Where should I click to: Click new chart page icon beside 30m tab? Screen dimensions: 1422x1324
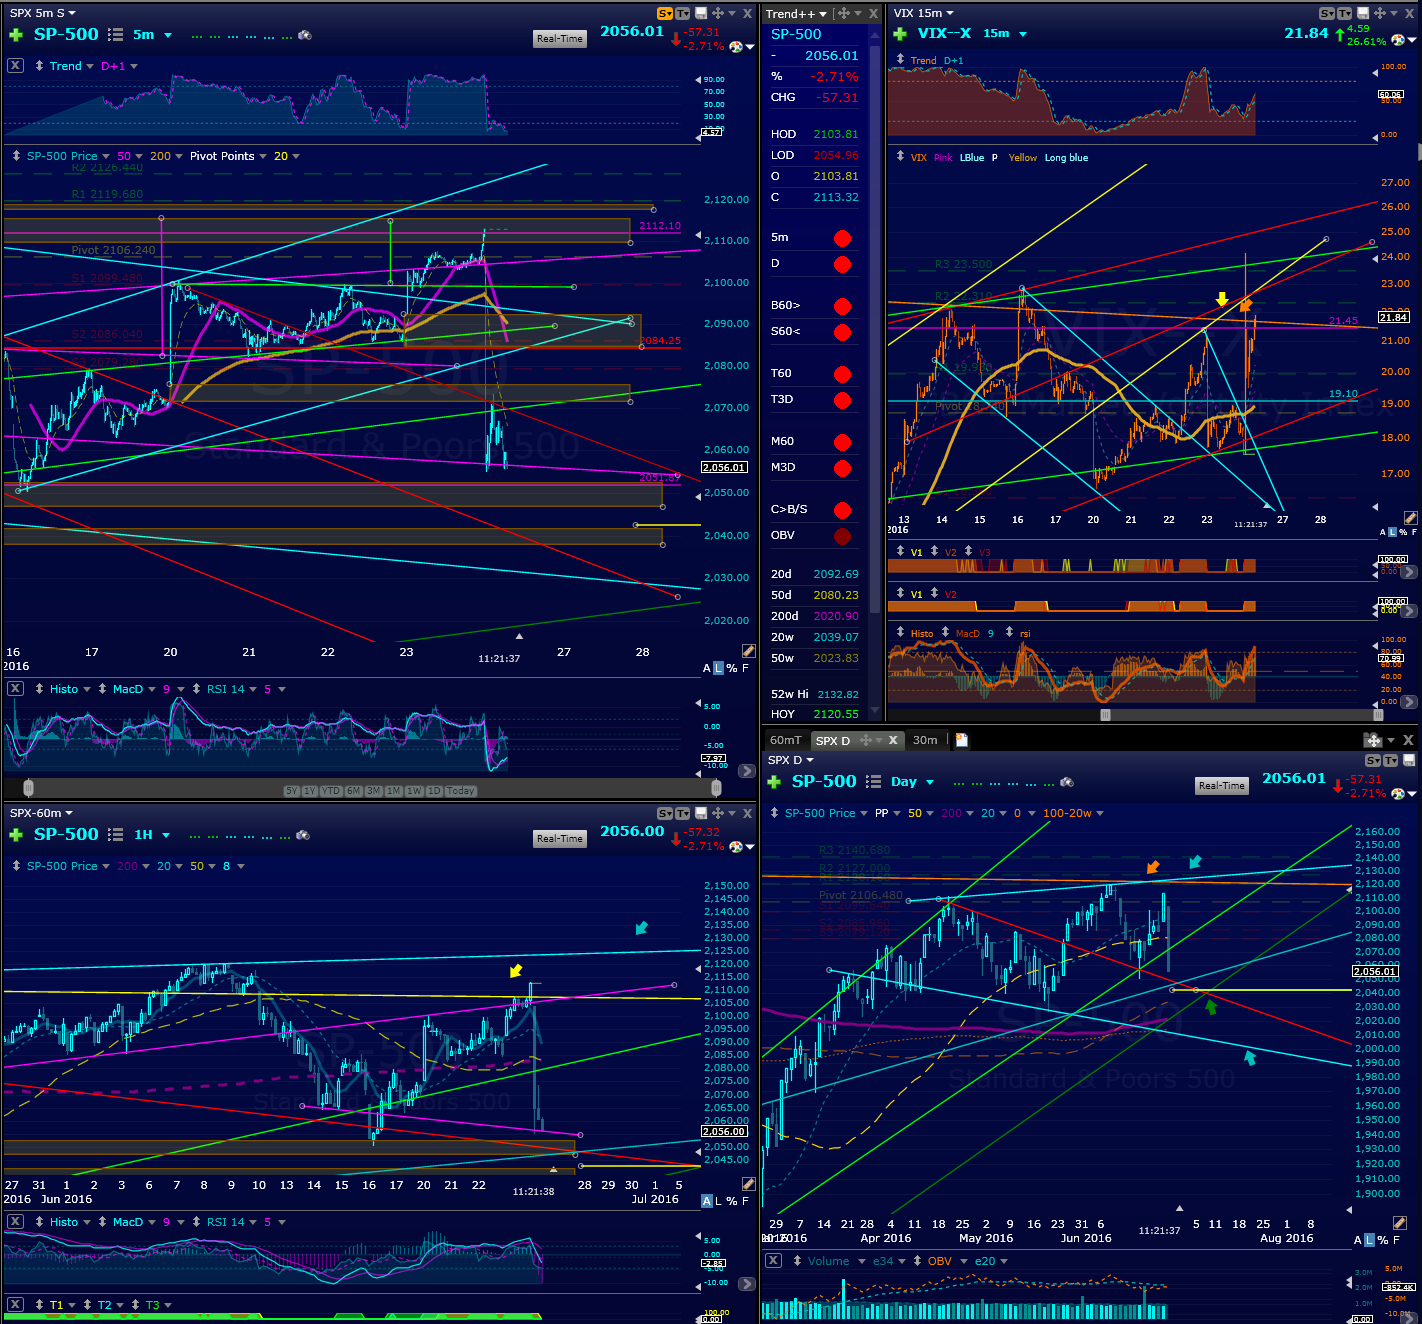click(962, 740)
